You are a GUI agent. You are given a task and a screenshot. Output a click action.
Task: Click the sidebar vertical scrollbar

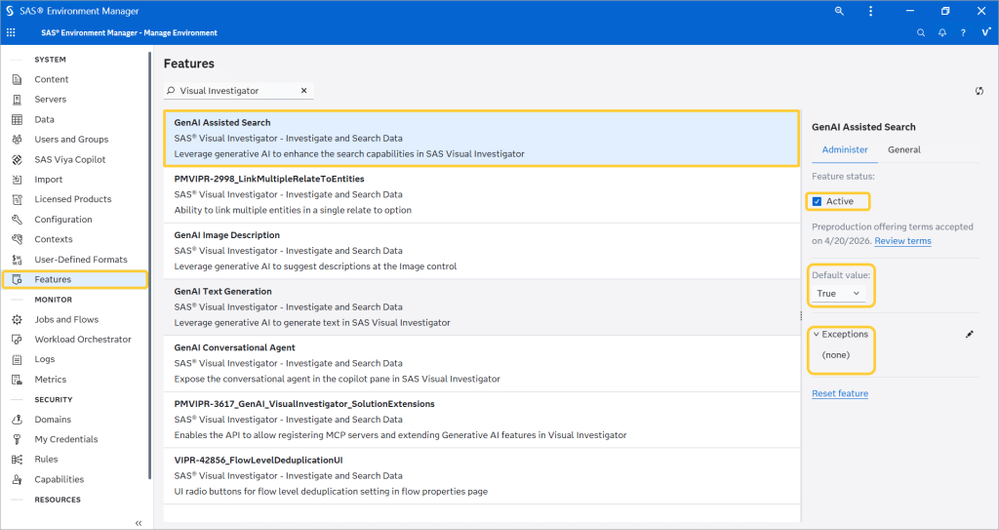[150, 266]
